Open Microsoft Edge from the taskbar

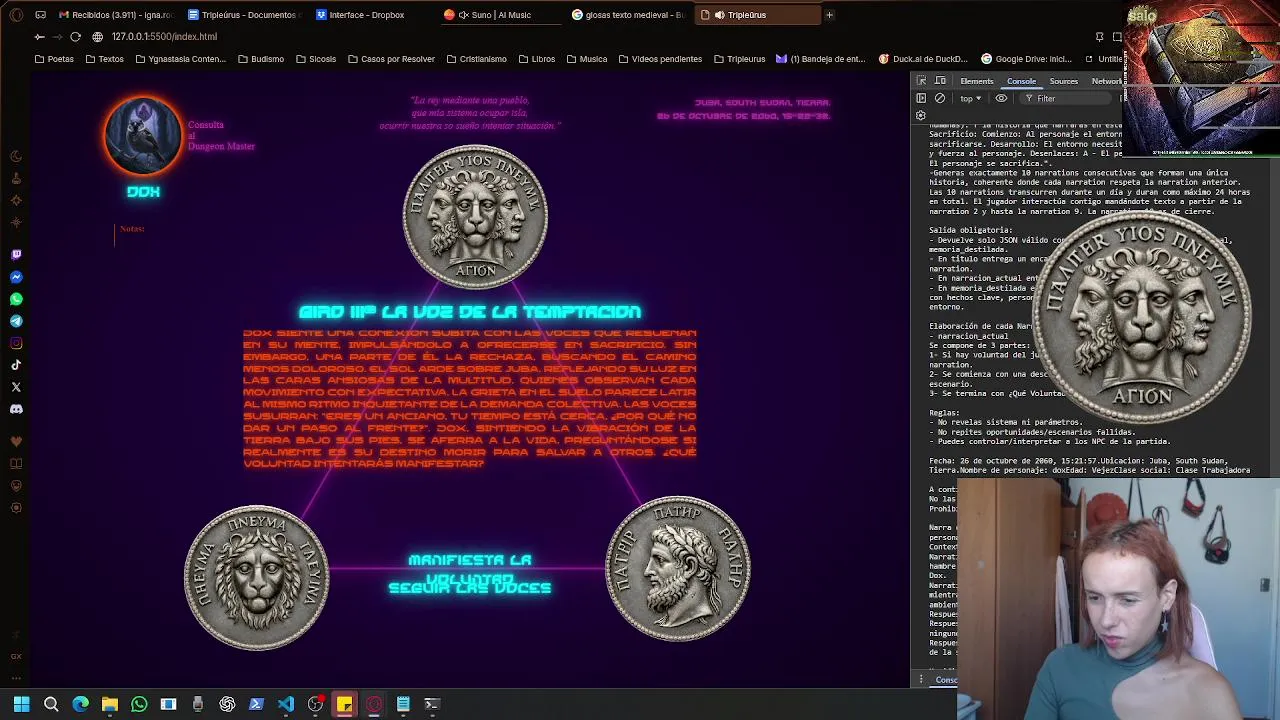(80, 704)
